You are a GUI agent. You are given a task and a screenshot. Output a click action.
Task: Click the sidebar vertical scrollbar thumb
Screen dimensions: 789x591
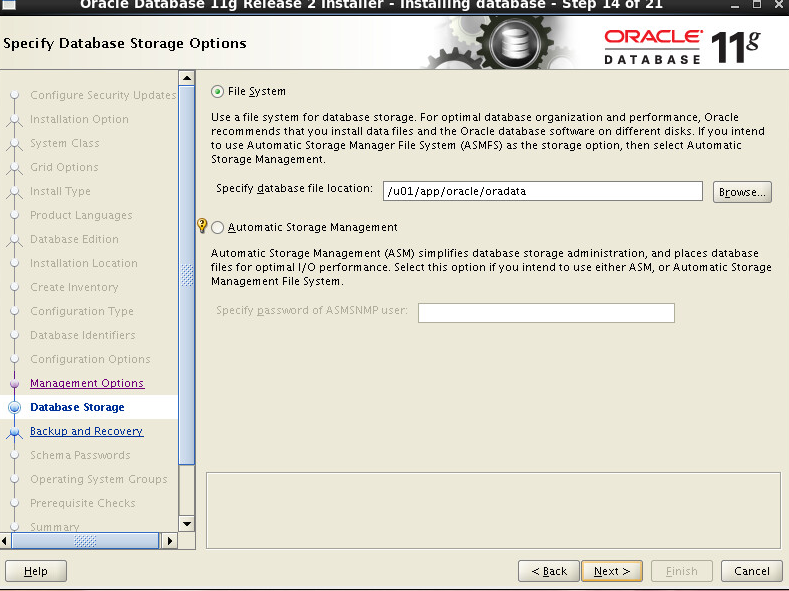pos(187,275)
